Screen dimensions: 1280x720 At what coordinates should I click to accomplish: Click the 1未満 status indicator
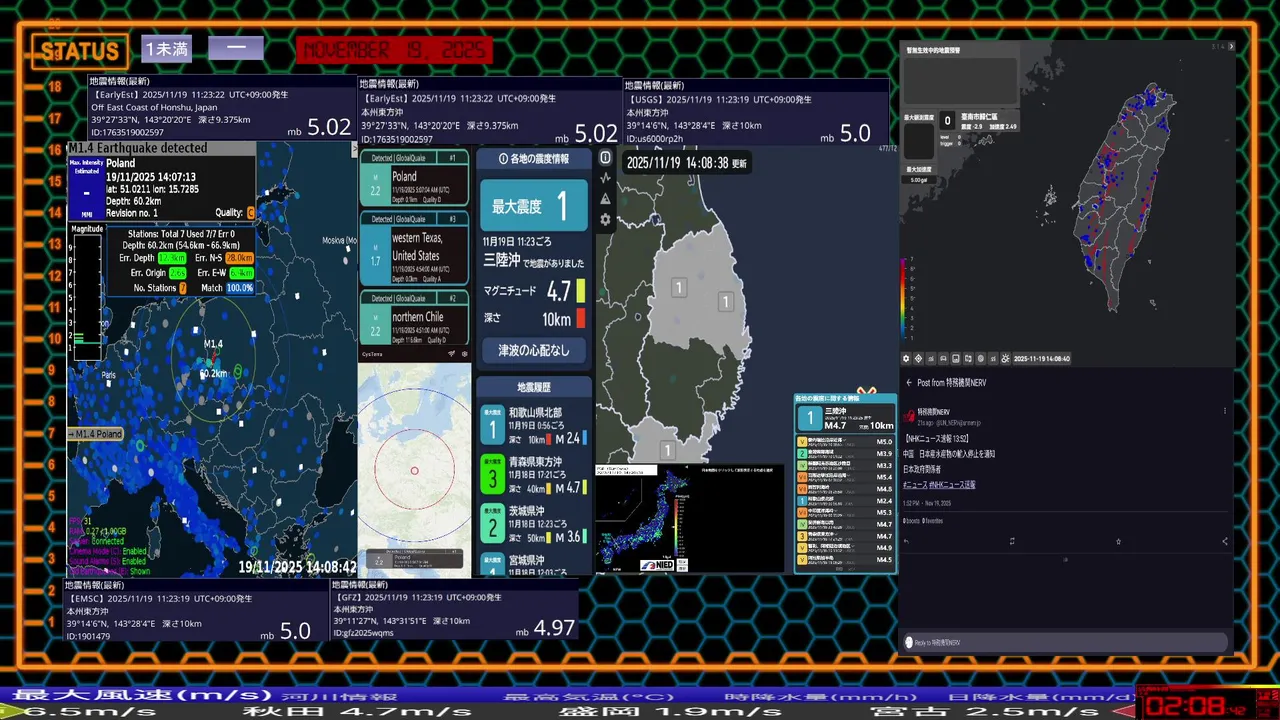[x=167, y=48]
